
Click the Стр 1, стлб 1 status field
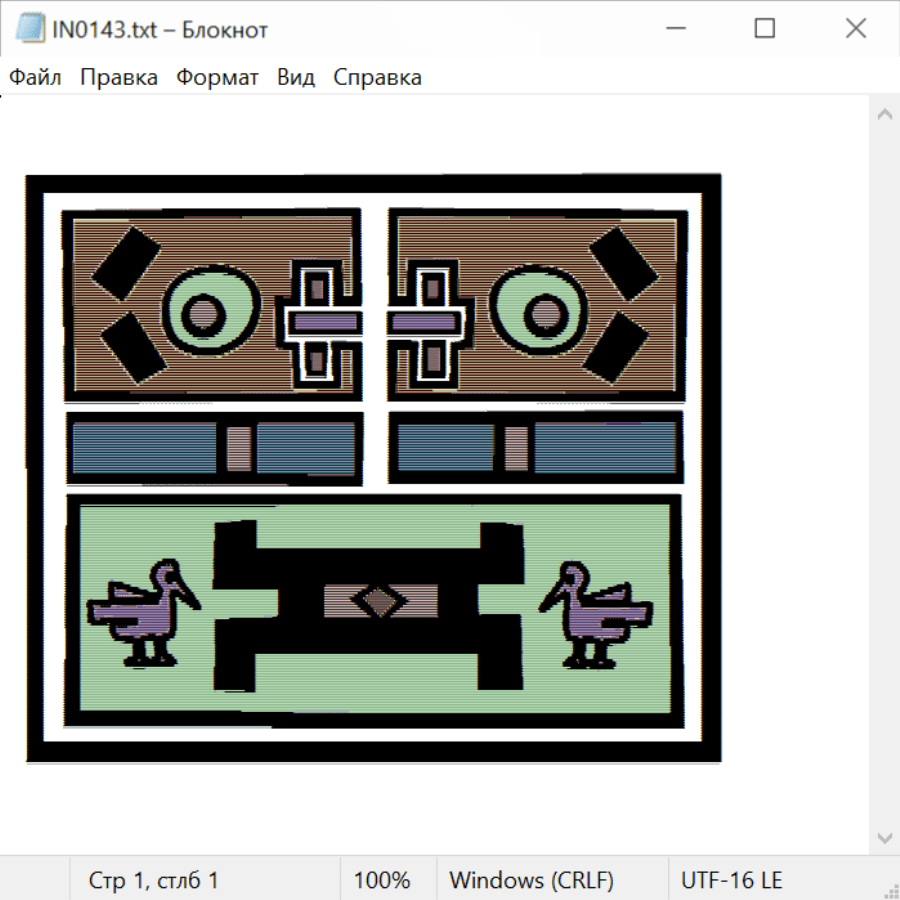[153, 880]
